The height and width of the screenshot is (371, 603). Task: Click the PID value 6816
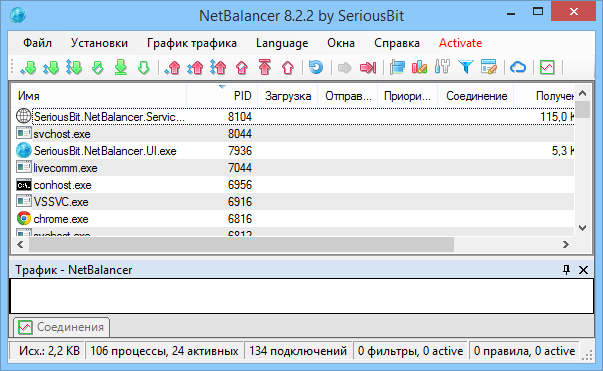[x=240, y=219]
